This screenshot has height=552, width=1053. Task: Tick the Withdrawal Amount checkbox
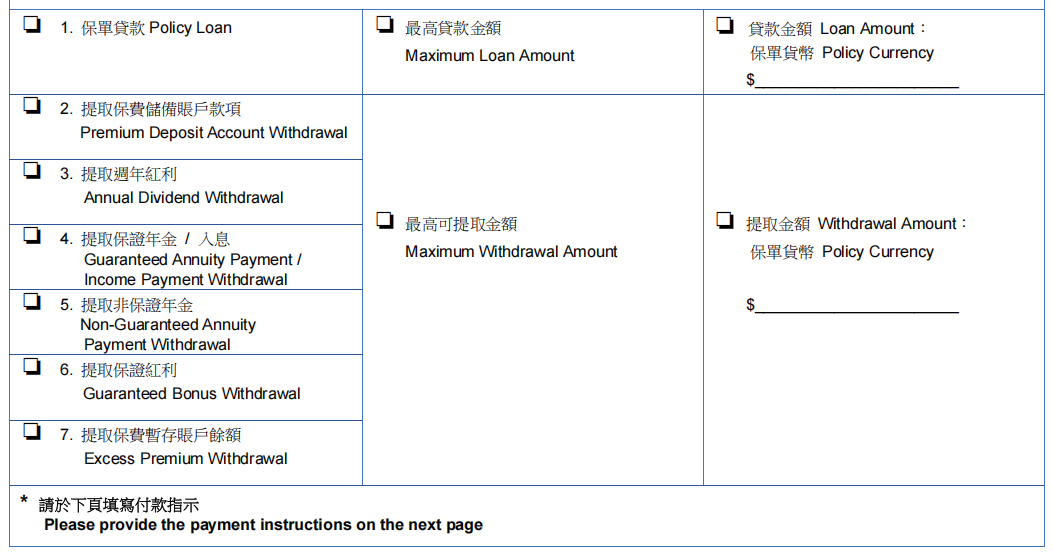tap(725, 221)
